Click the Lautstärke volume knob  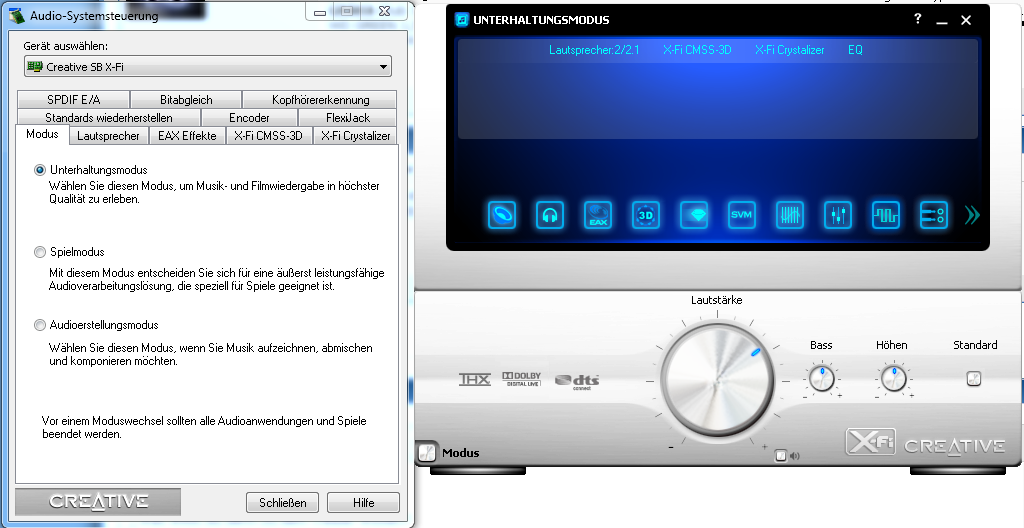click(717, 380)
